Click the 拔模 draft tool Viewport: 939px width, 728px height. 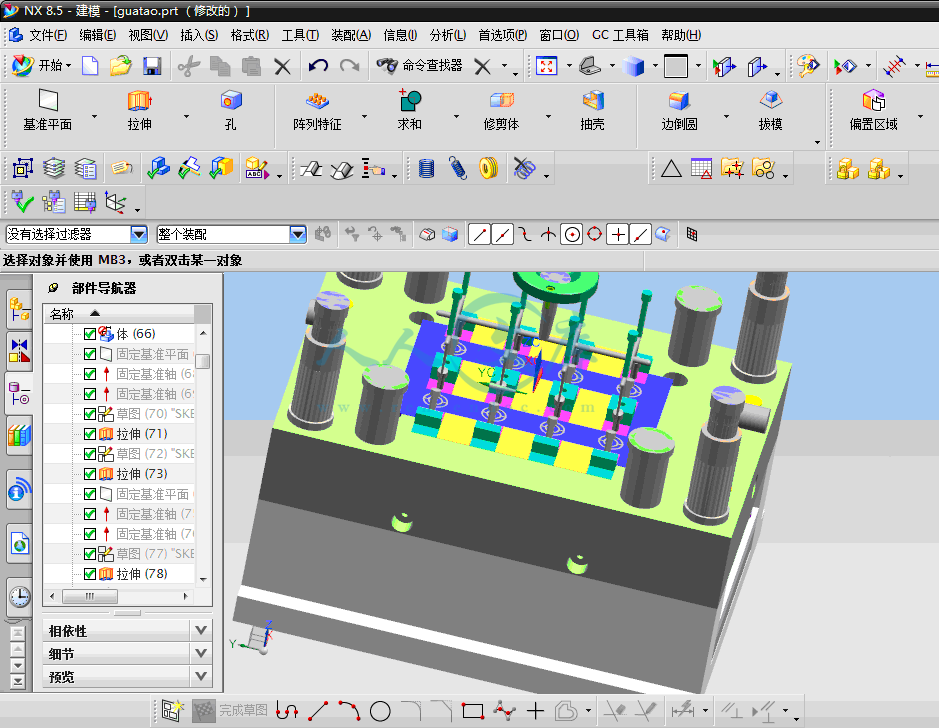[x=770, y=110]
